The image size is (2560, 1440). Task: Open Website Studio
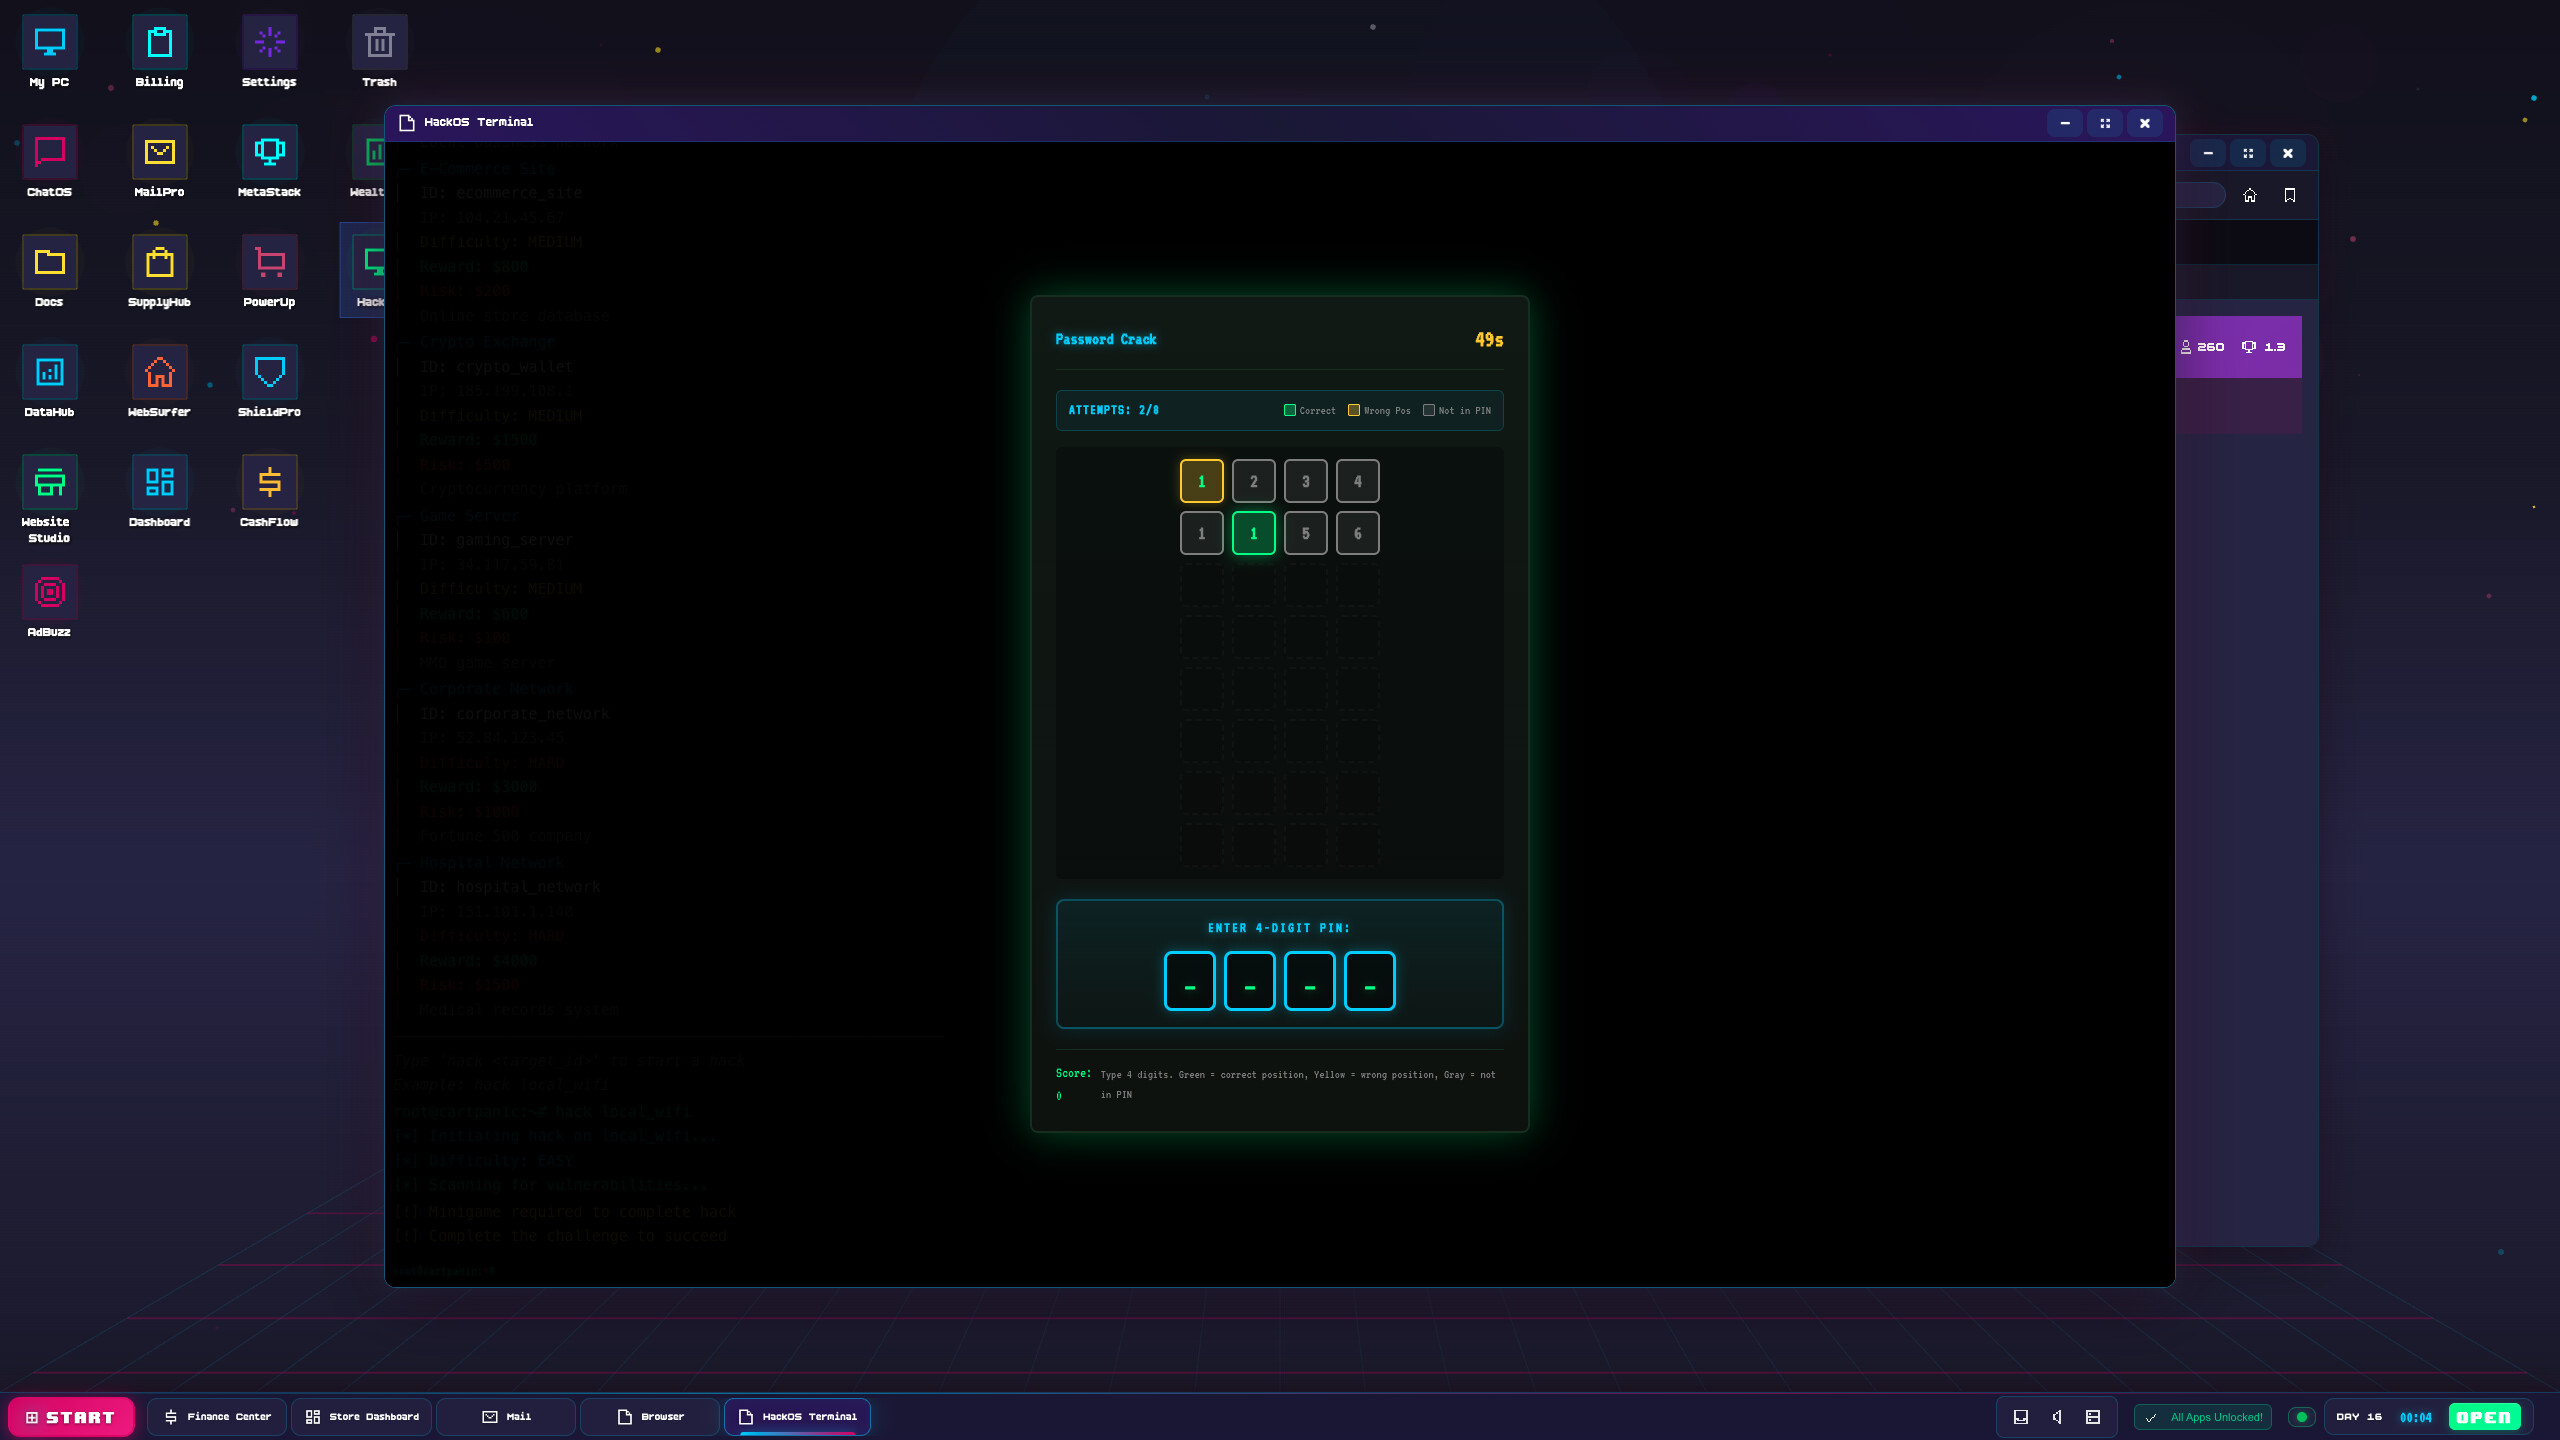coord(49,481)
